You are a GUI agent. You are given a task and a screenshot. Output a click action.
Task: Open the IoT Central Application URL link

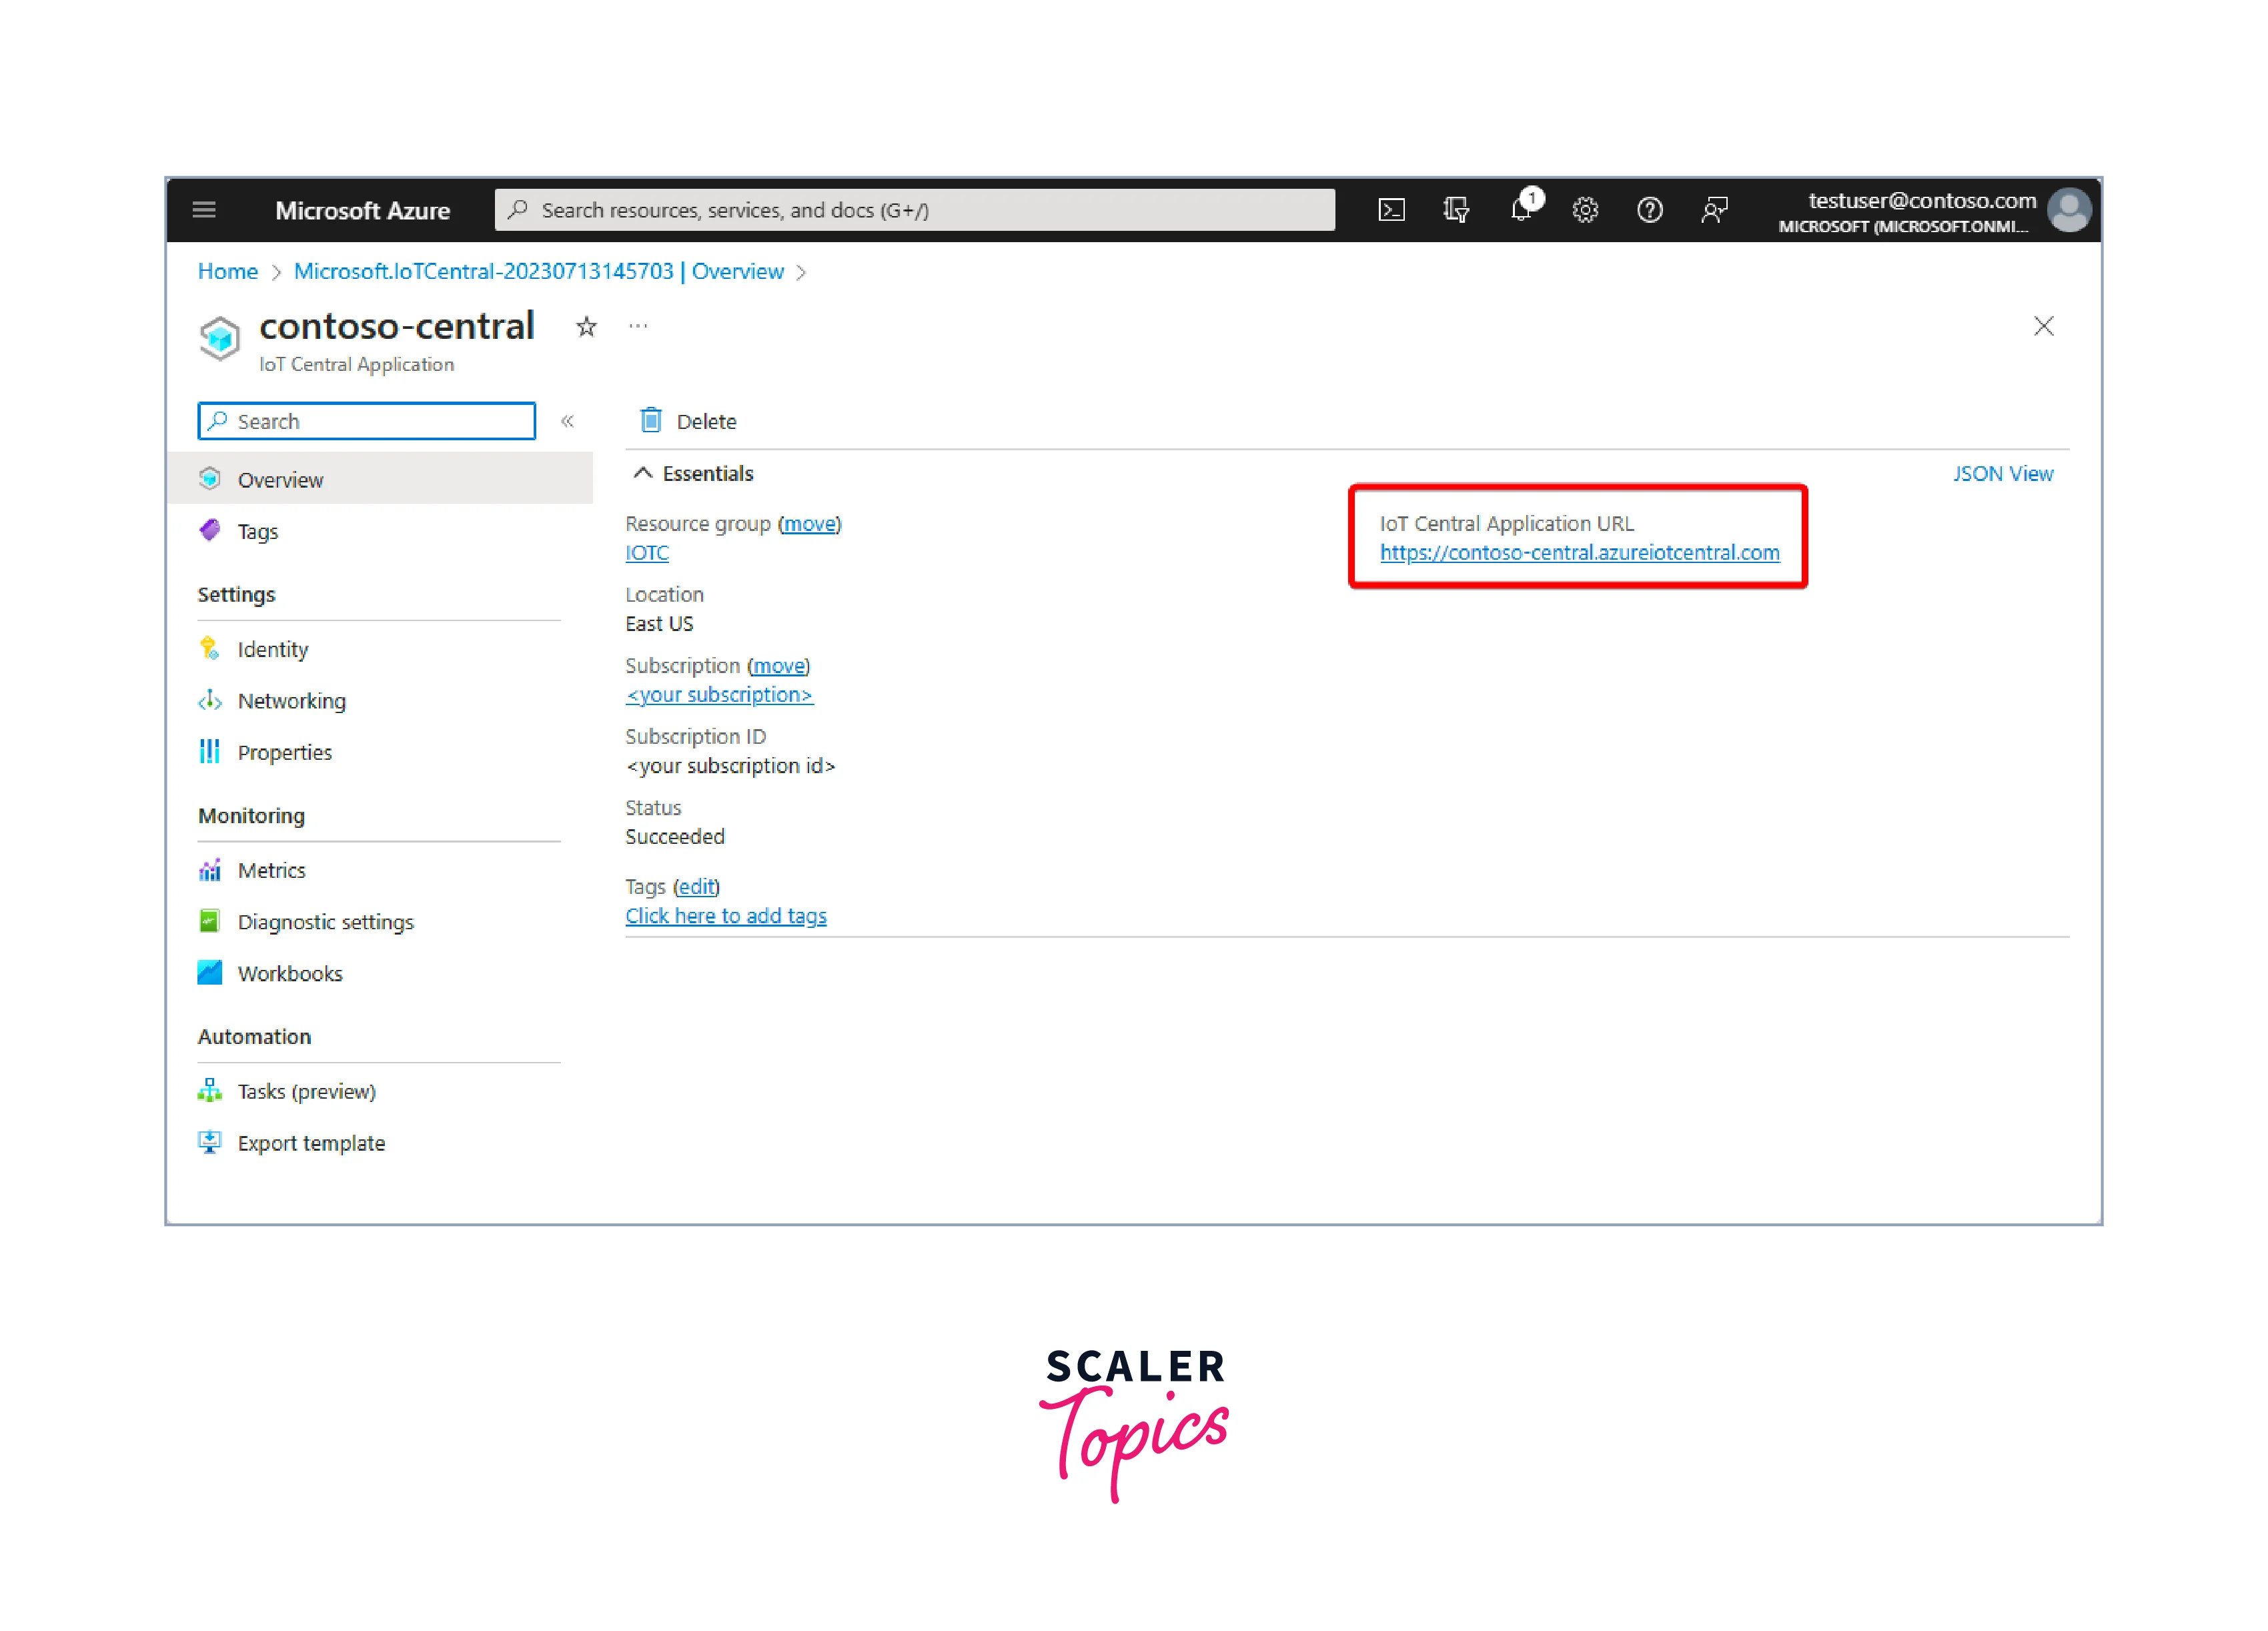click(1579, 553)
